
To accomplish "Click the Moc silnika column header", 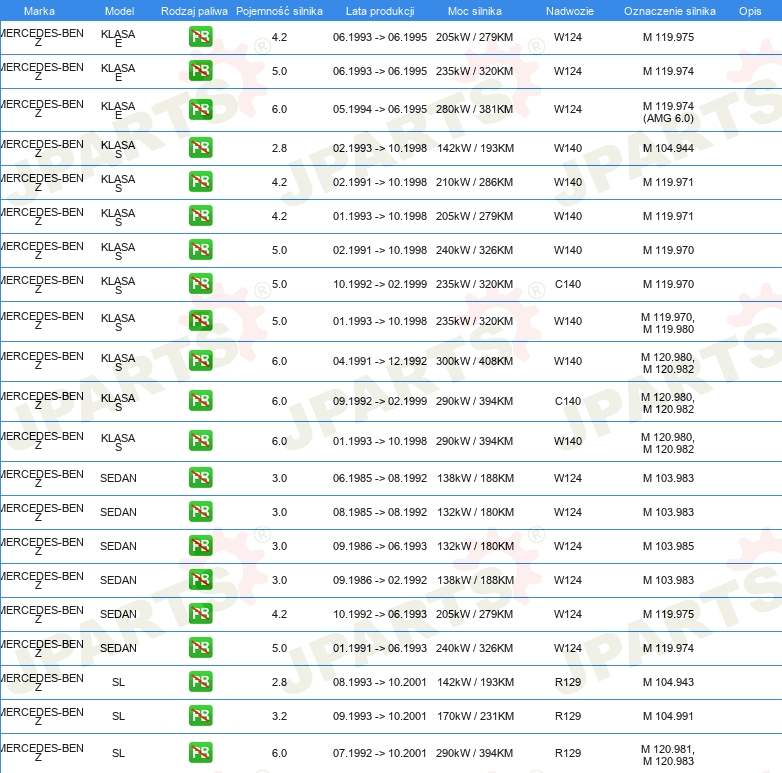I will [x=475, y=11].
